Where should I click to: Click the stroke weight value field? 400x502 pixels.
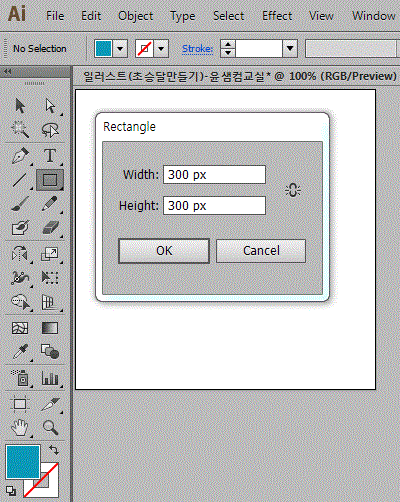pos(259,49)
